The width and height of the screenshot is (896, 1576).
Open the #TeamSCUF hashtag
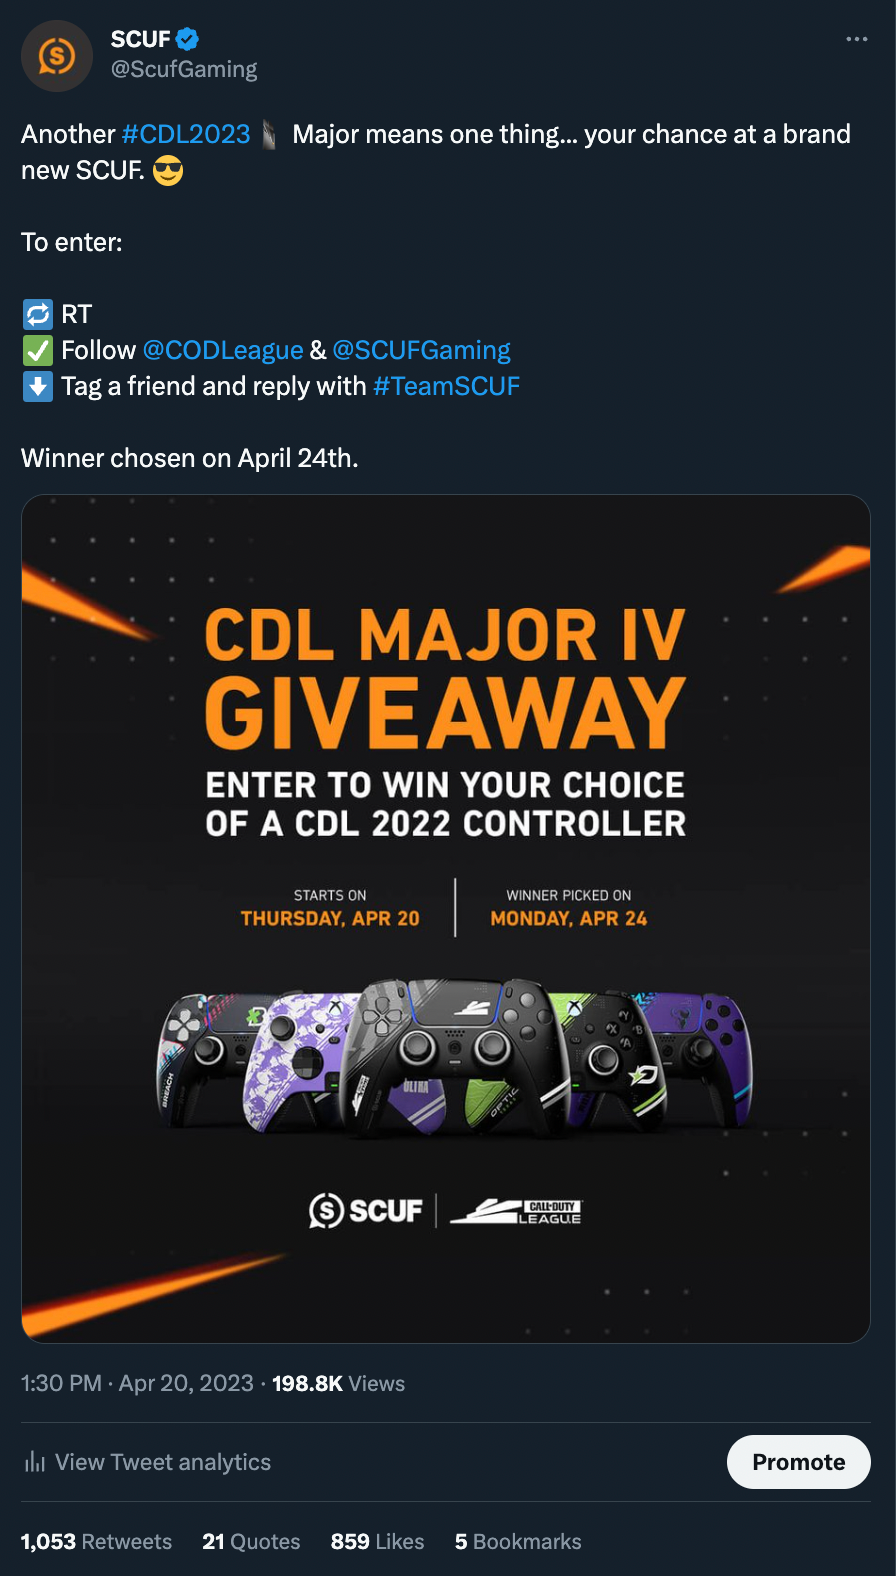(446, 386)
